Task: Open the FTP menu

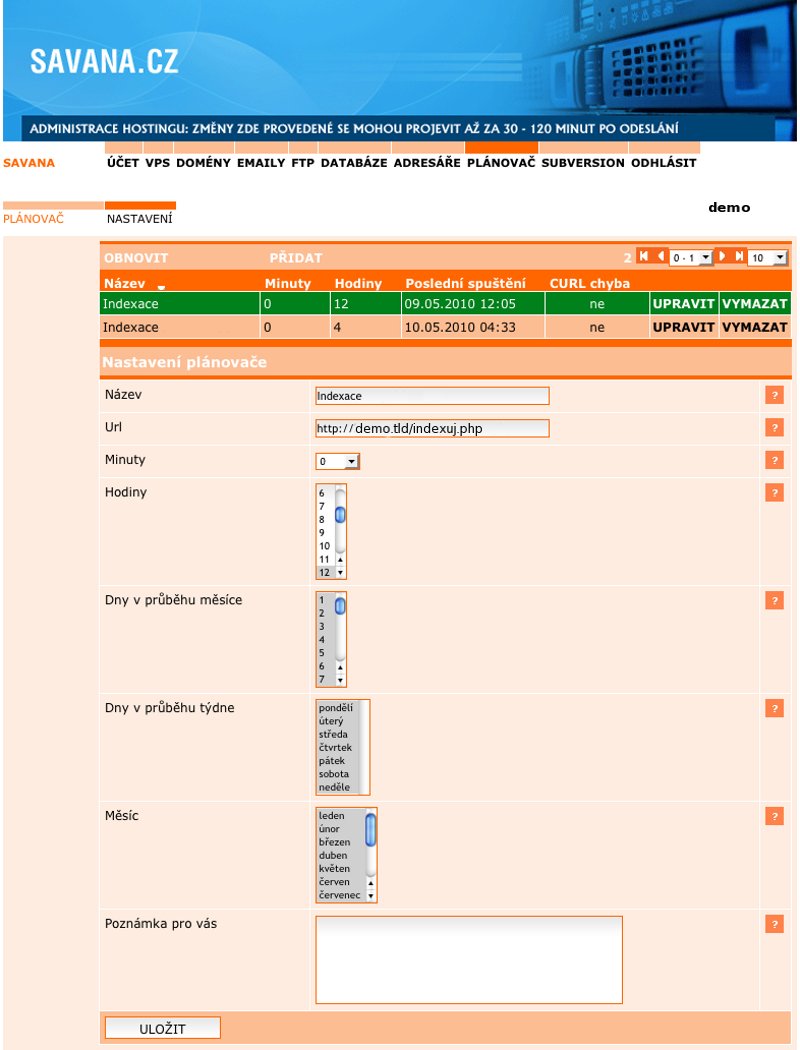Action: coord(303,163)
